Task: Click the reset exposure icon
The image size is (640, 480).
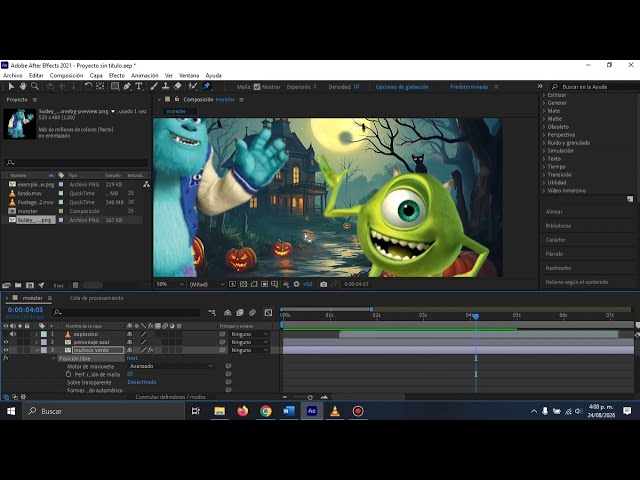Action: tap(296, 284)
